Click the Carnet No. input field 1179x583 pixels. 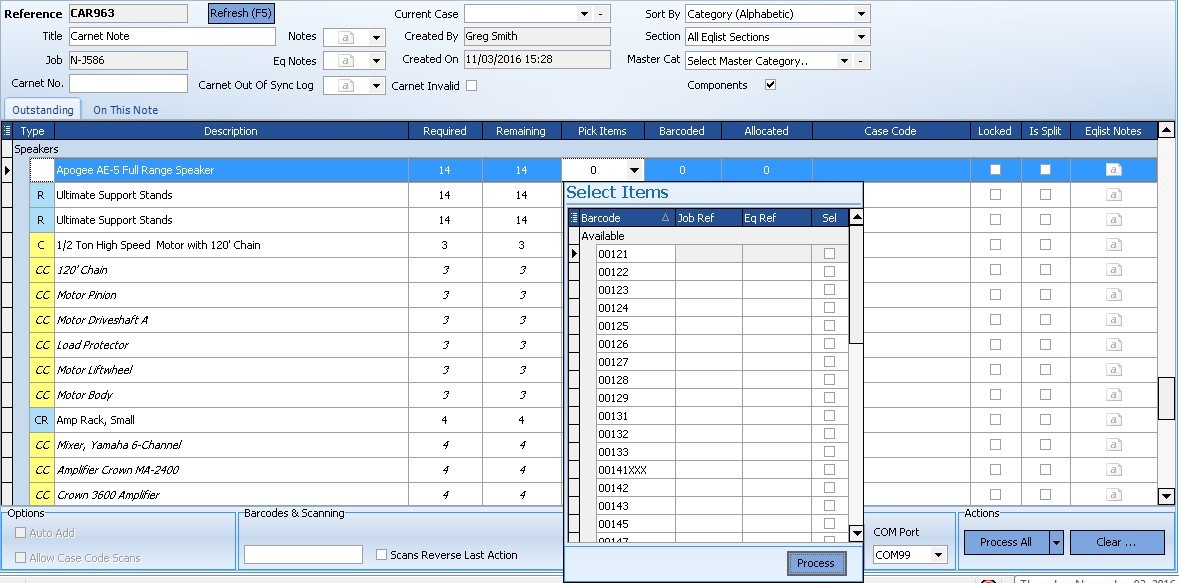coord(128,83)
